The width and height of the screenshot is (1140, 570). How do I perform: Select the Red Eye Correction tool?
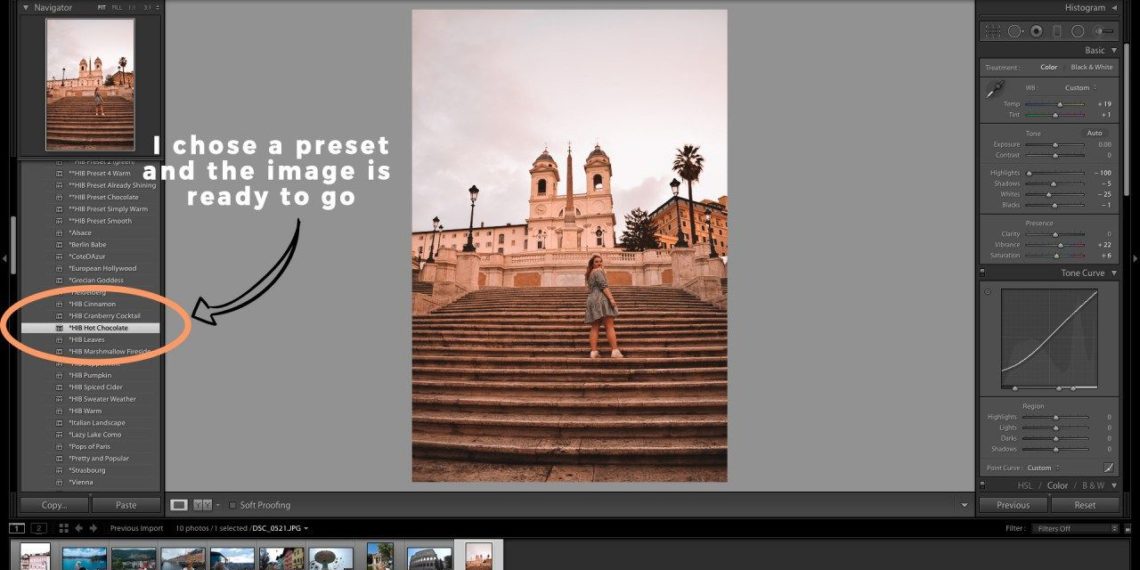pyautogui.click(x=1037, y=31)
